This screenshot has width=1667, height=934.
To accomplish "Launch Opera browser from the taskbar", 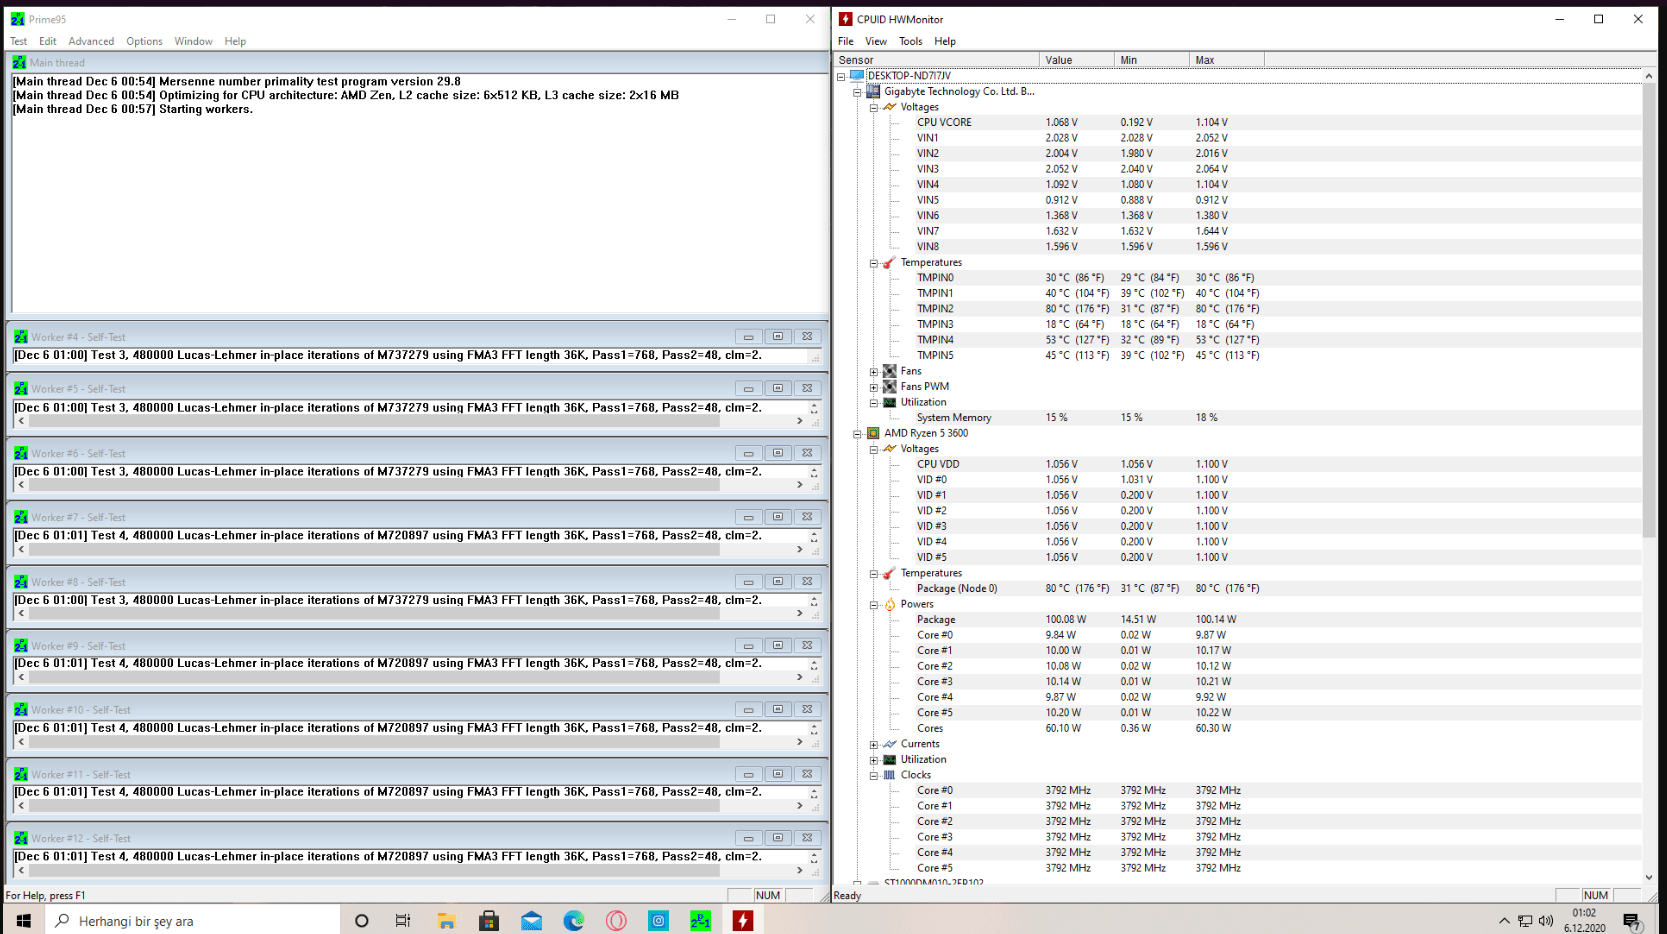I will click(616, 921).
